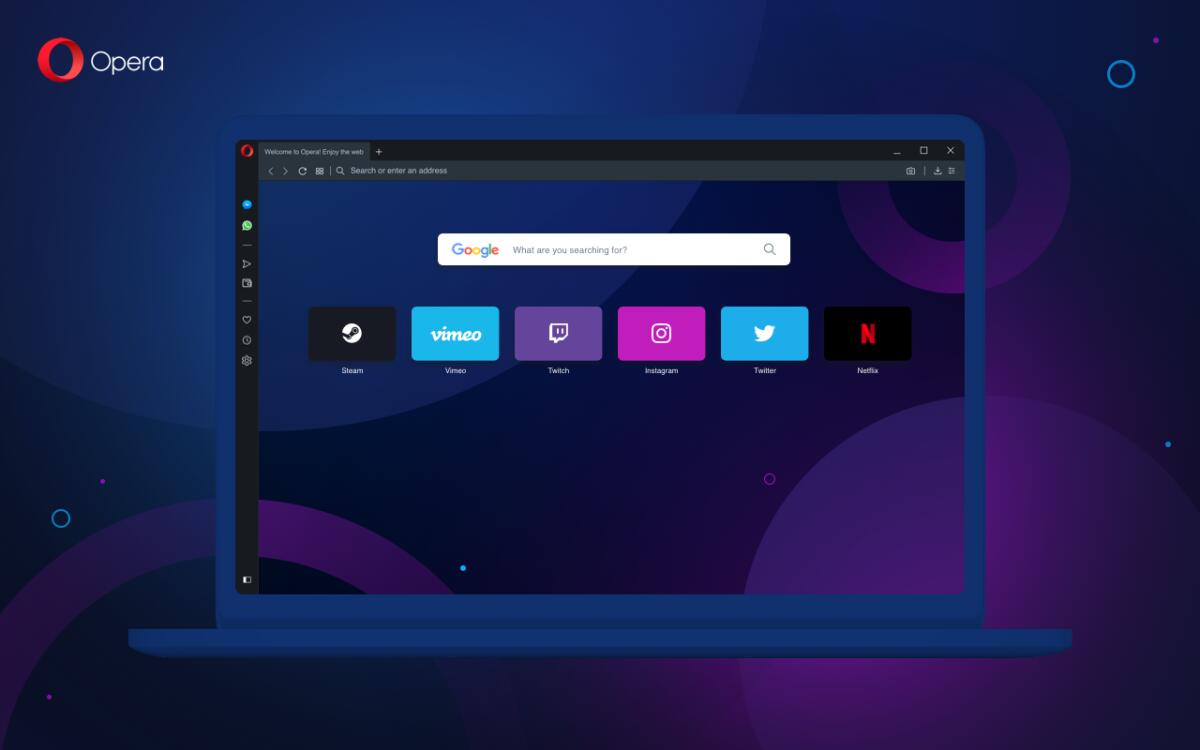
Task: Navigate back with the left arrow
Action: click(270, 171)
